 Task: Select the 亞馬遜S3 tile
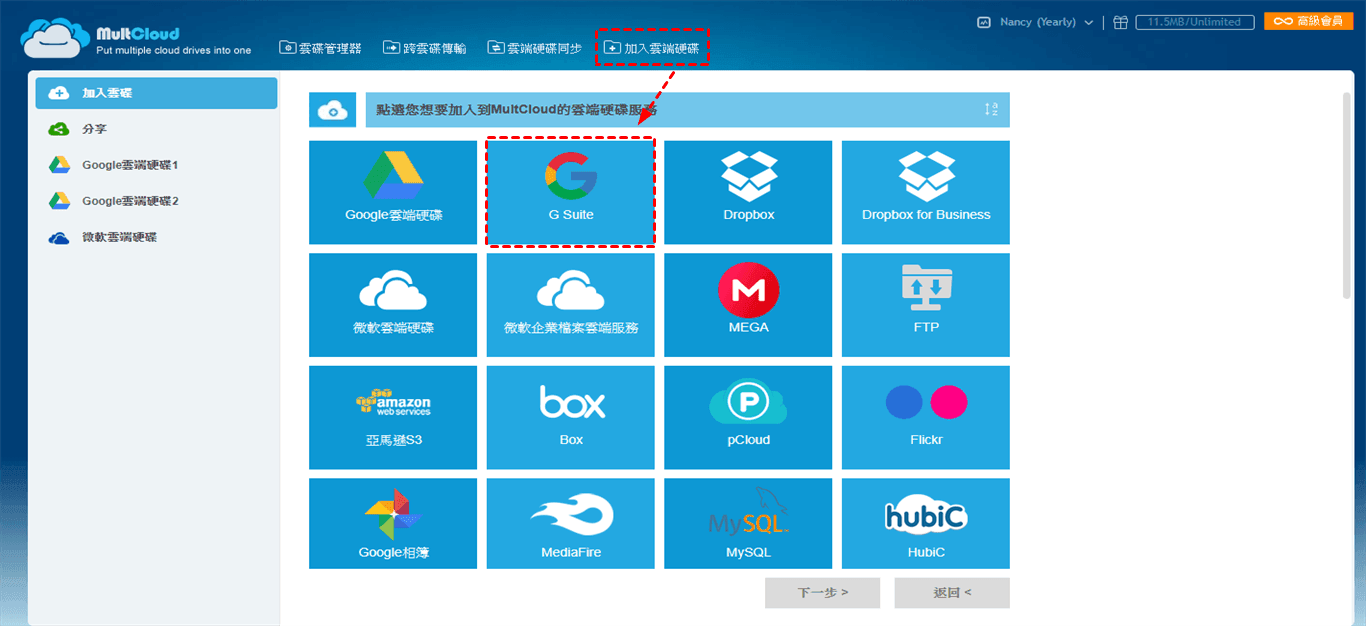pos(393,418)
